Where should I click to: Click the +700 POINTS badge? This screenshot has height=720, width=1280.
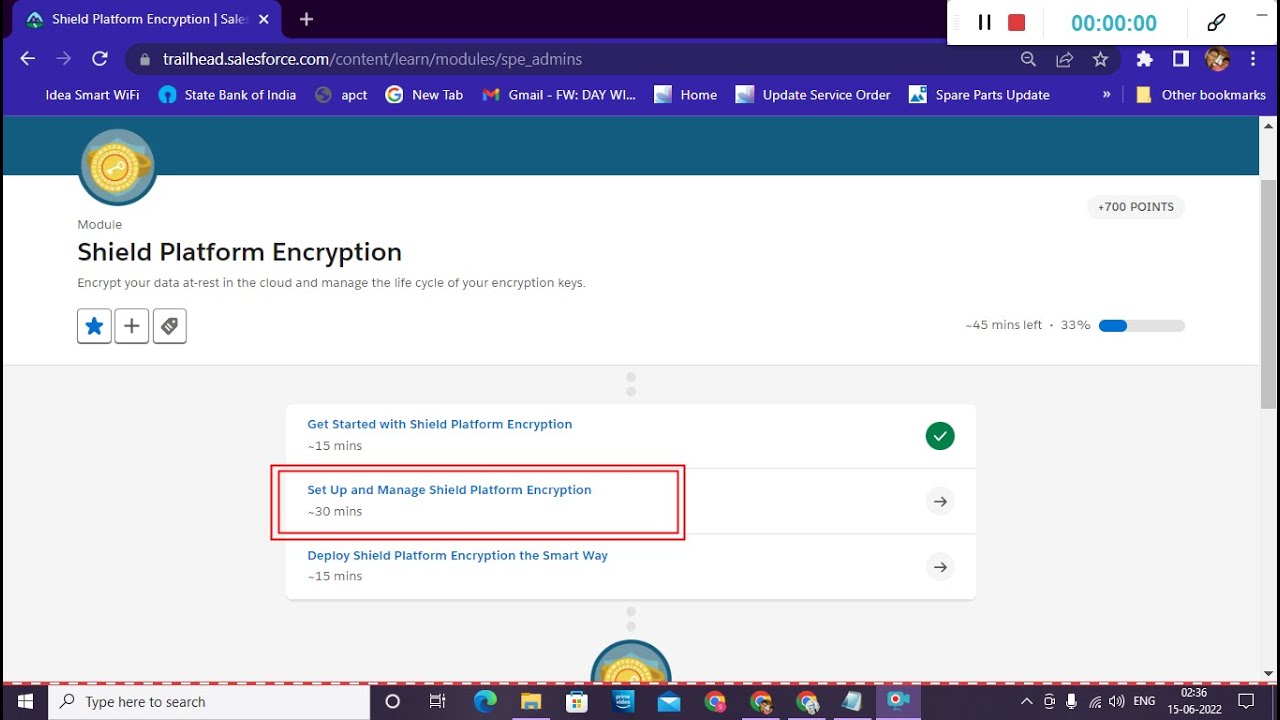1136,207
